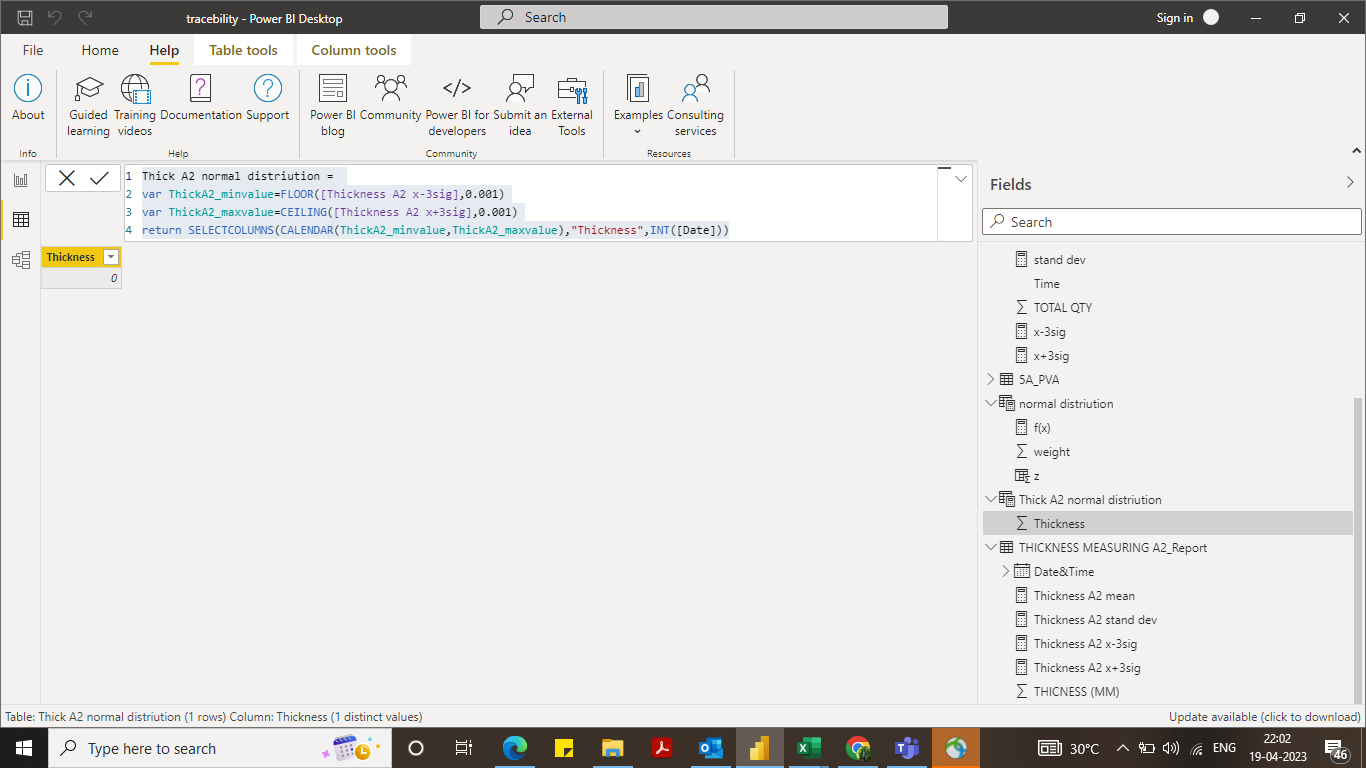Open Power BI for developers
The height and width of the screenshot is (768, 1366).
(457, 105)
